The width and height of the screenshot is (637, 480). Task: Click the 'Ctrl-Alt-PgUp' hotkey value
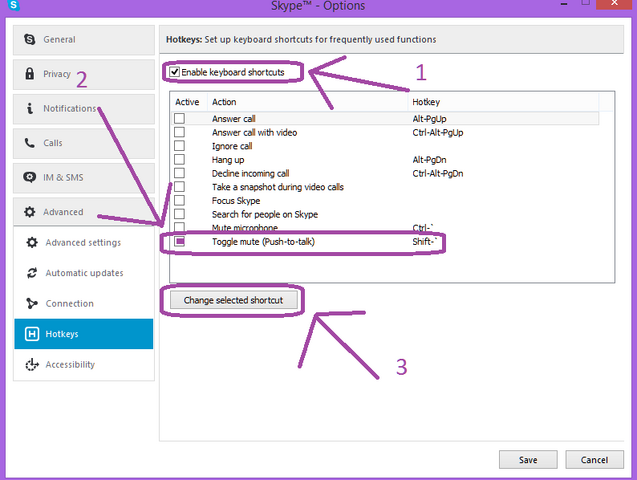438,132
